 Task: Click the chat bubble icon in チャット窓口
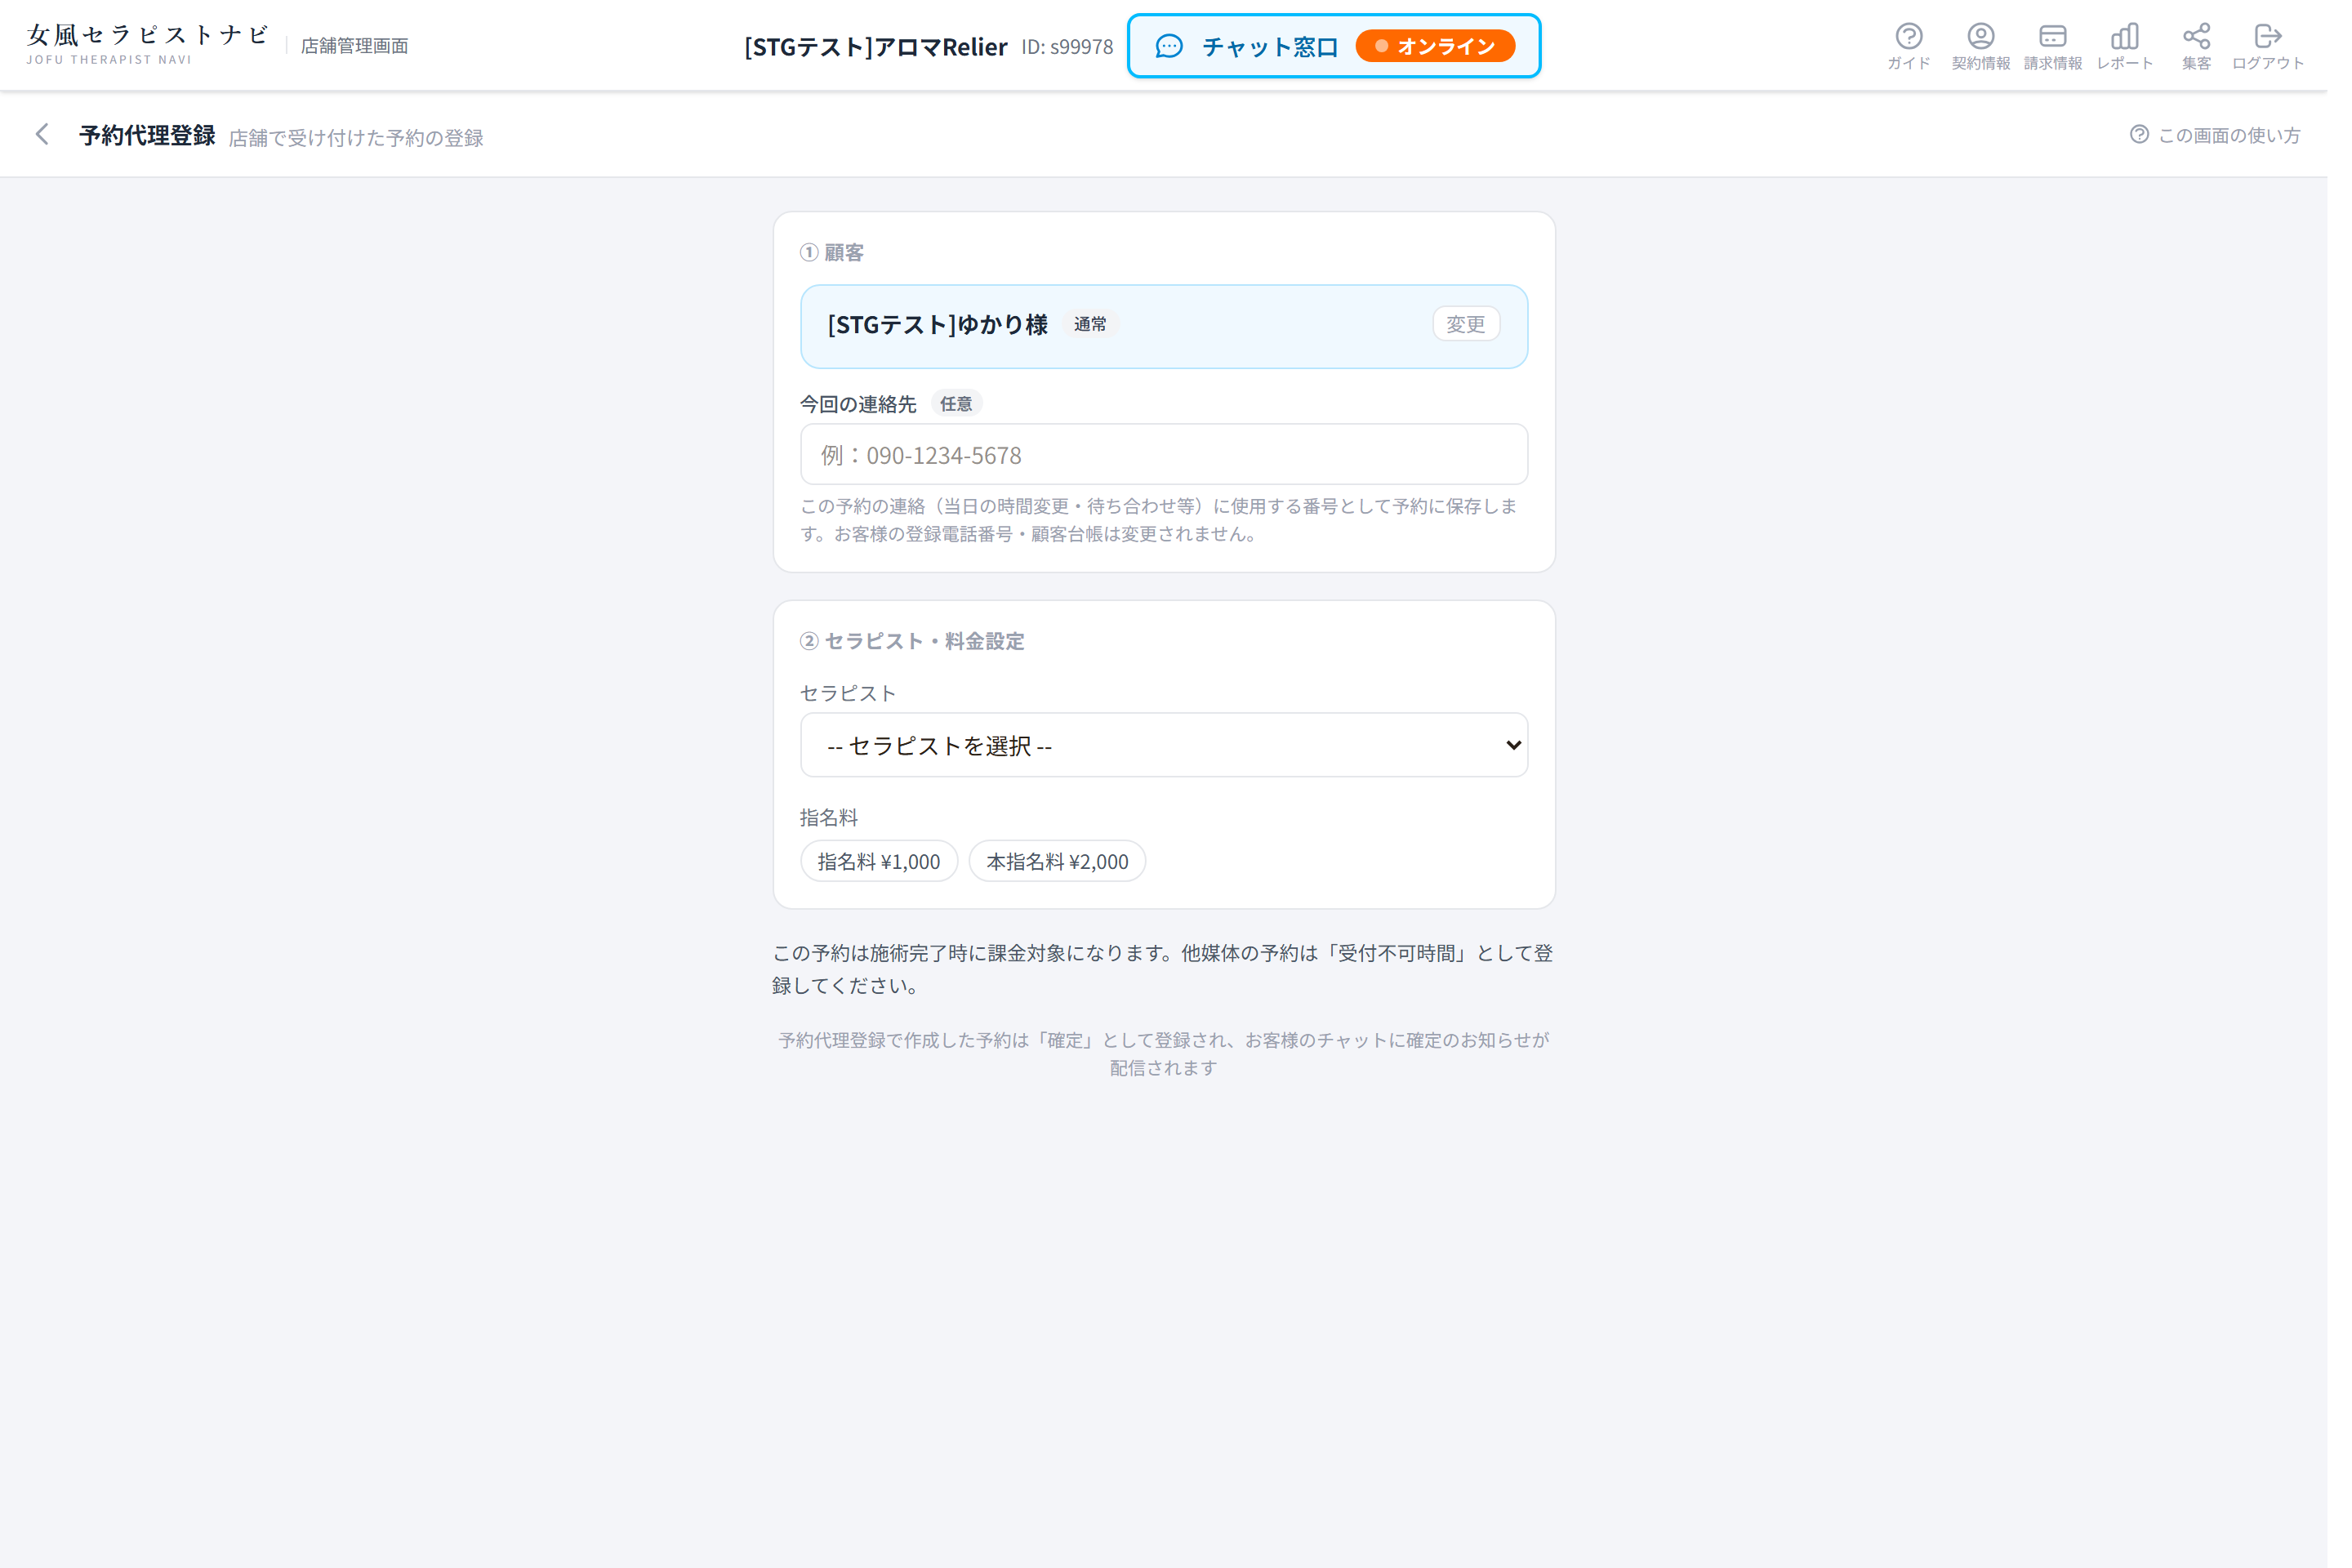click(1181, 46)
